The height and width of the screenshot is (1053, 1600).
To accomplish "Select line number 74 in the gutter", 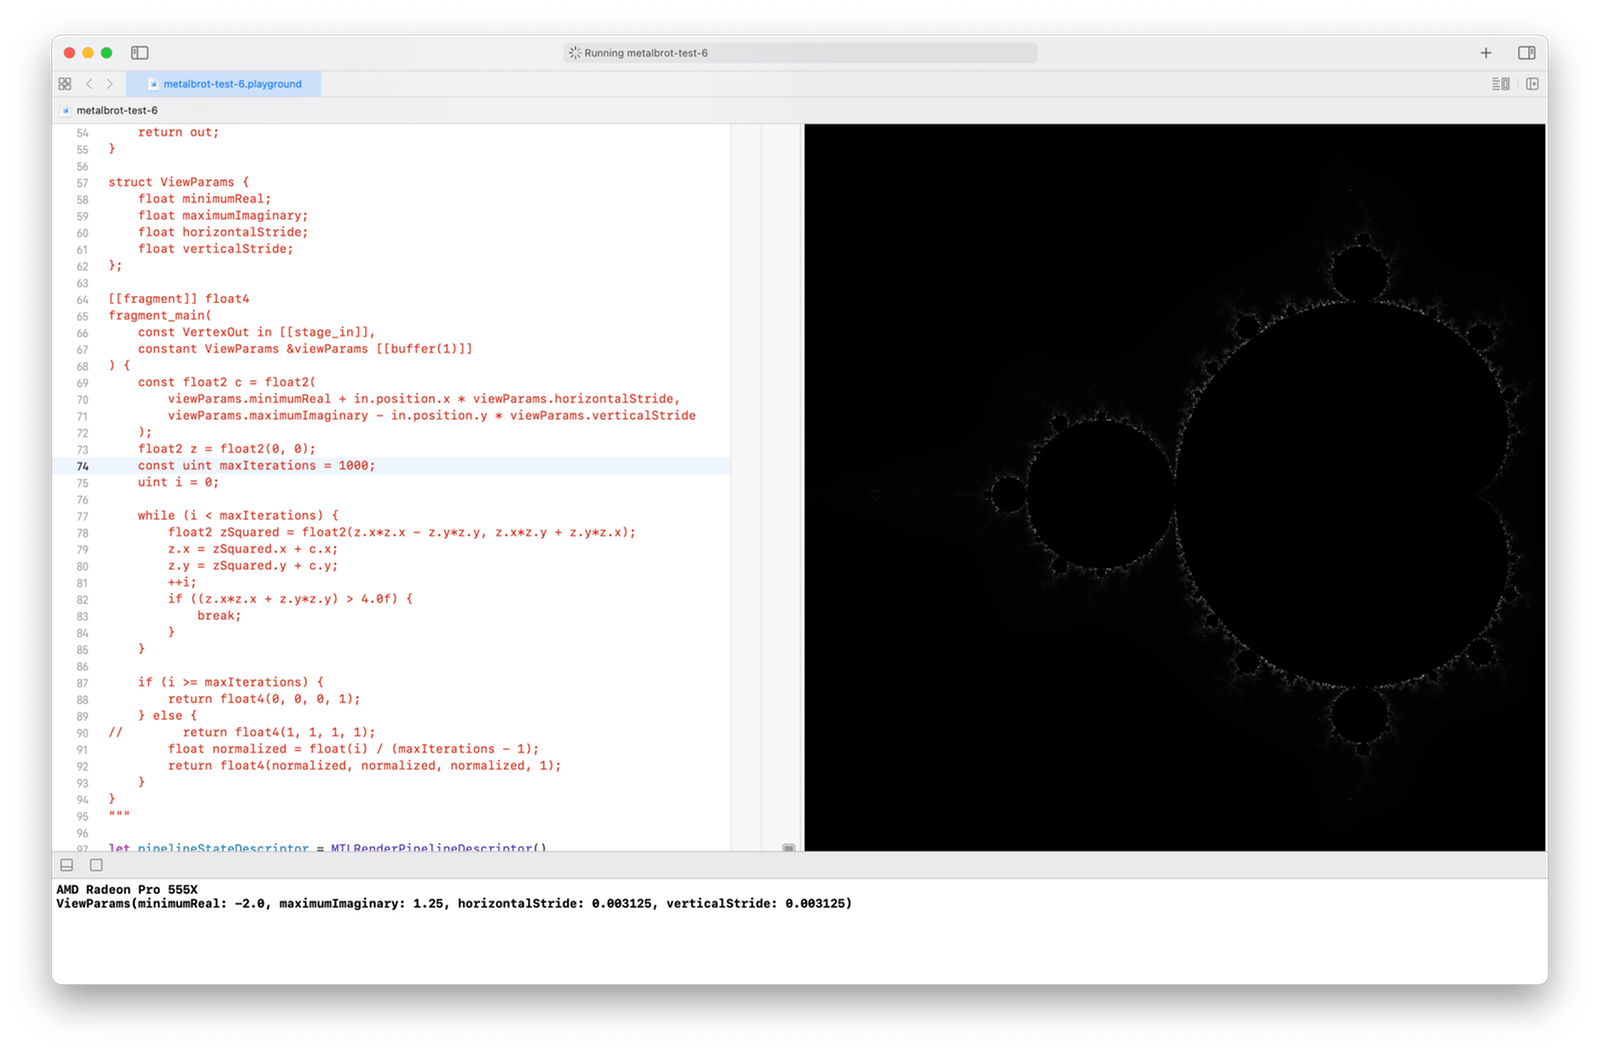I will (83, 466).
